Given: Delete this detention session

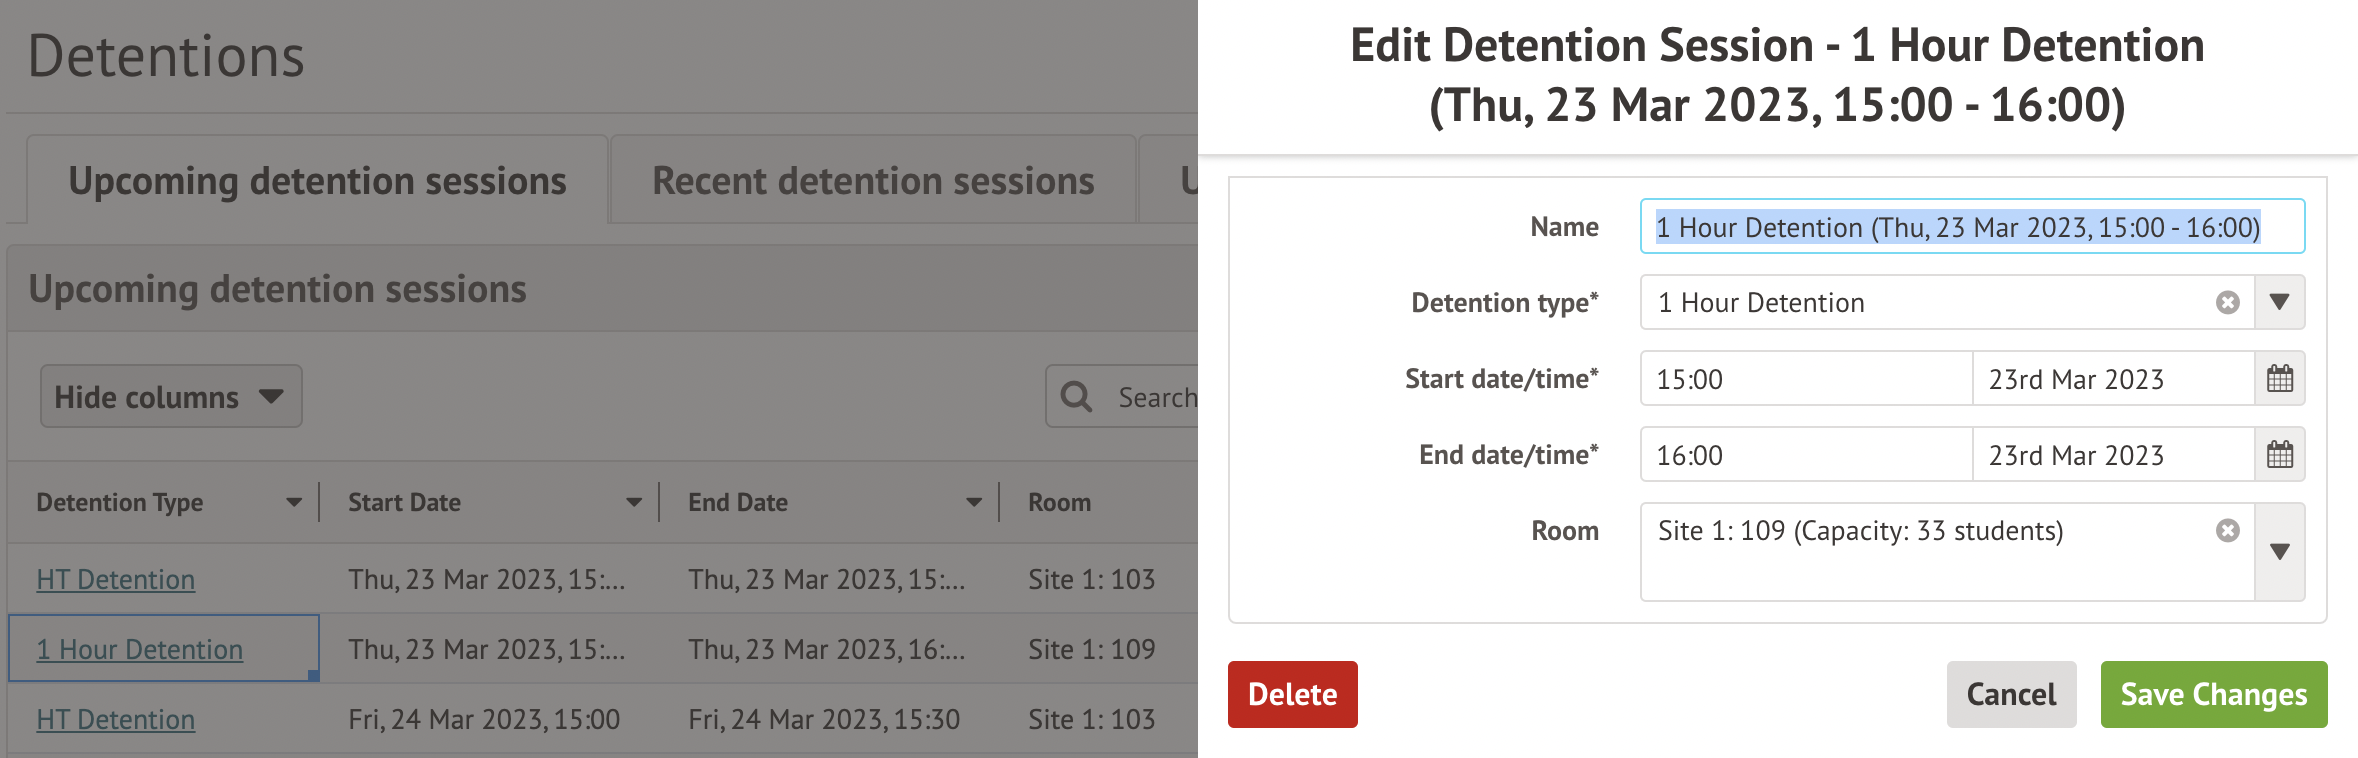Looking at the screenshot, I should click(x=1292, y=694).
